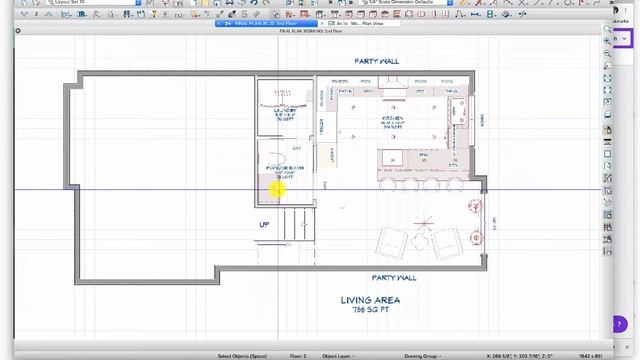The width and height of the screenshot is (640, 360).
Task: Click the staircase treads next to UP label
Action: (x=299, y=224)
